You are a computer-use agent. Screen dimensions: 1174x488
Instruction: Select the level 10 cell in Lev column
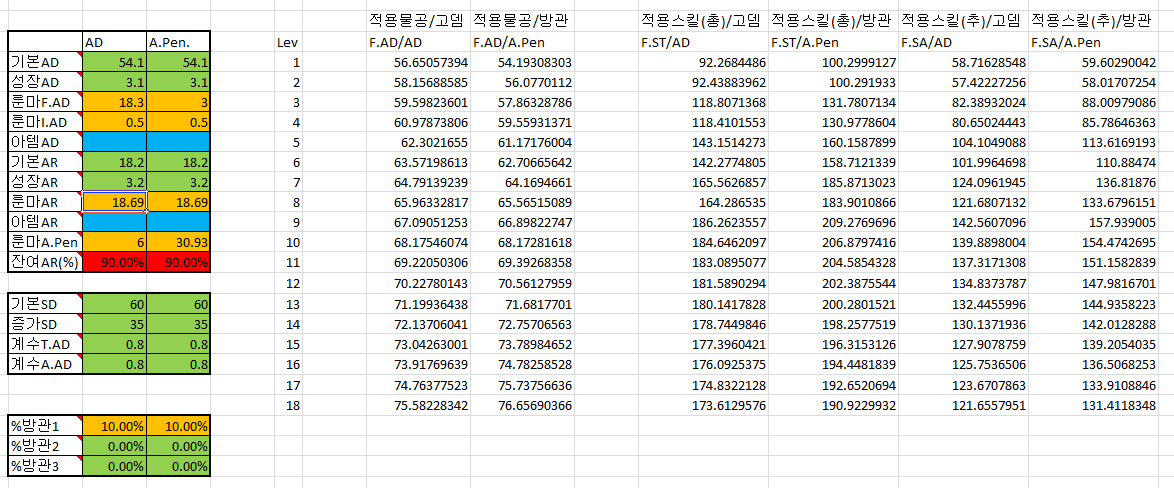287,243
